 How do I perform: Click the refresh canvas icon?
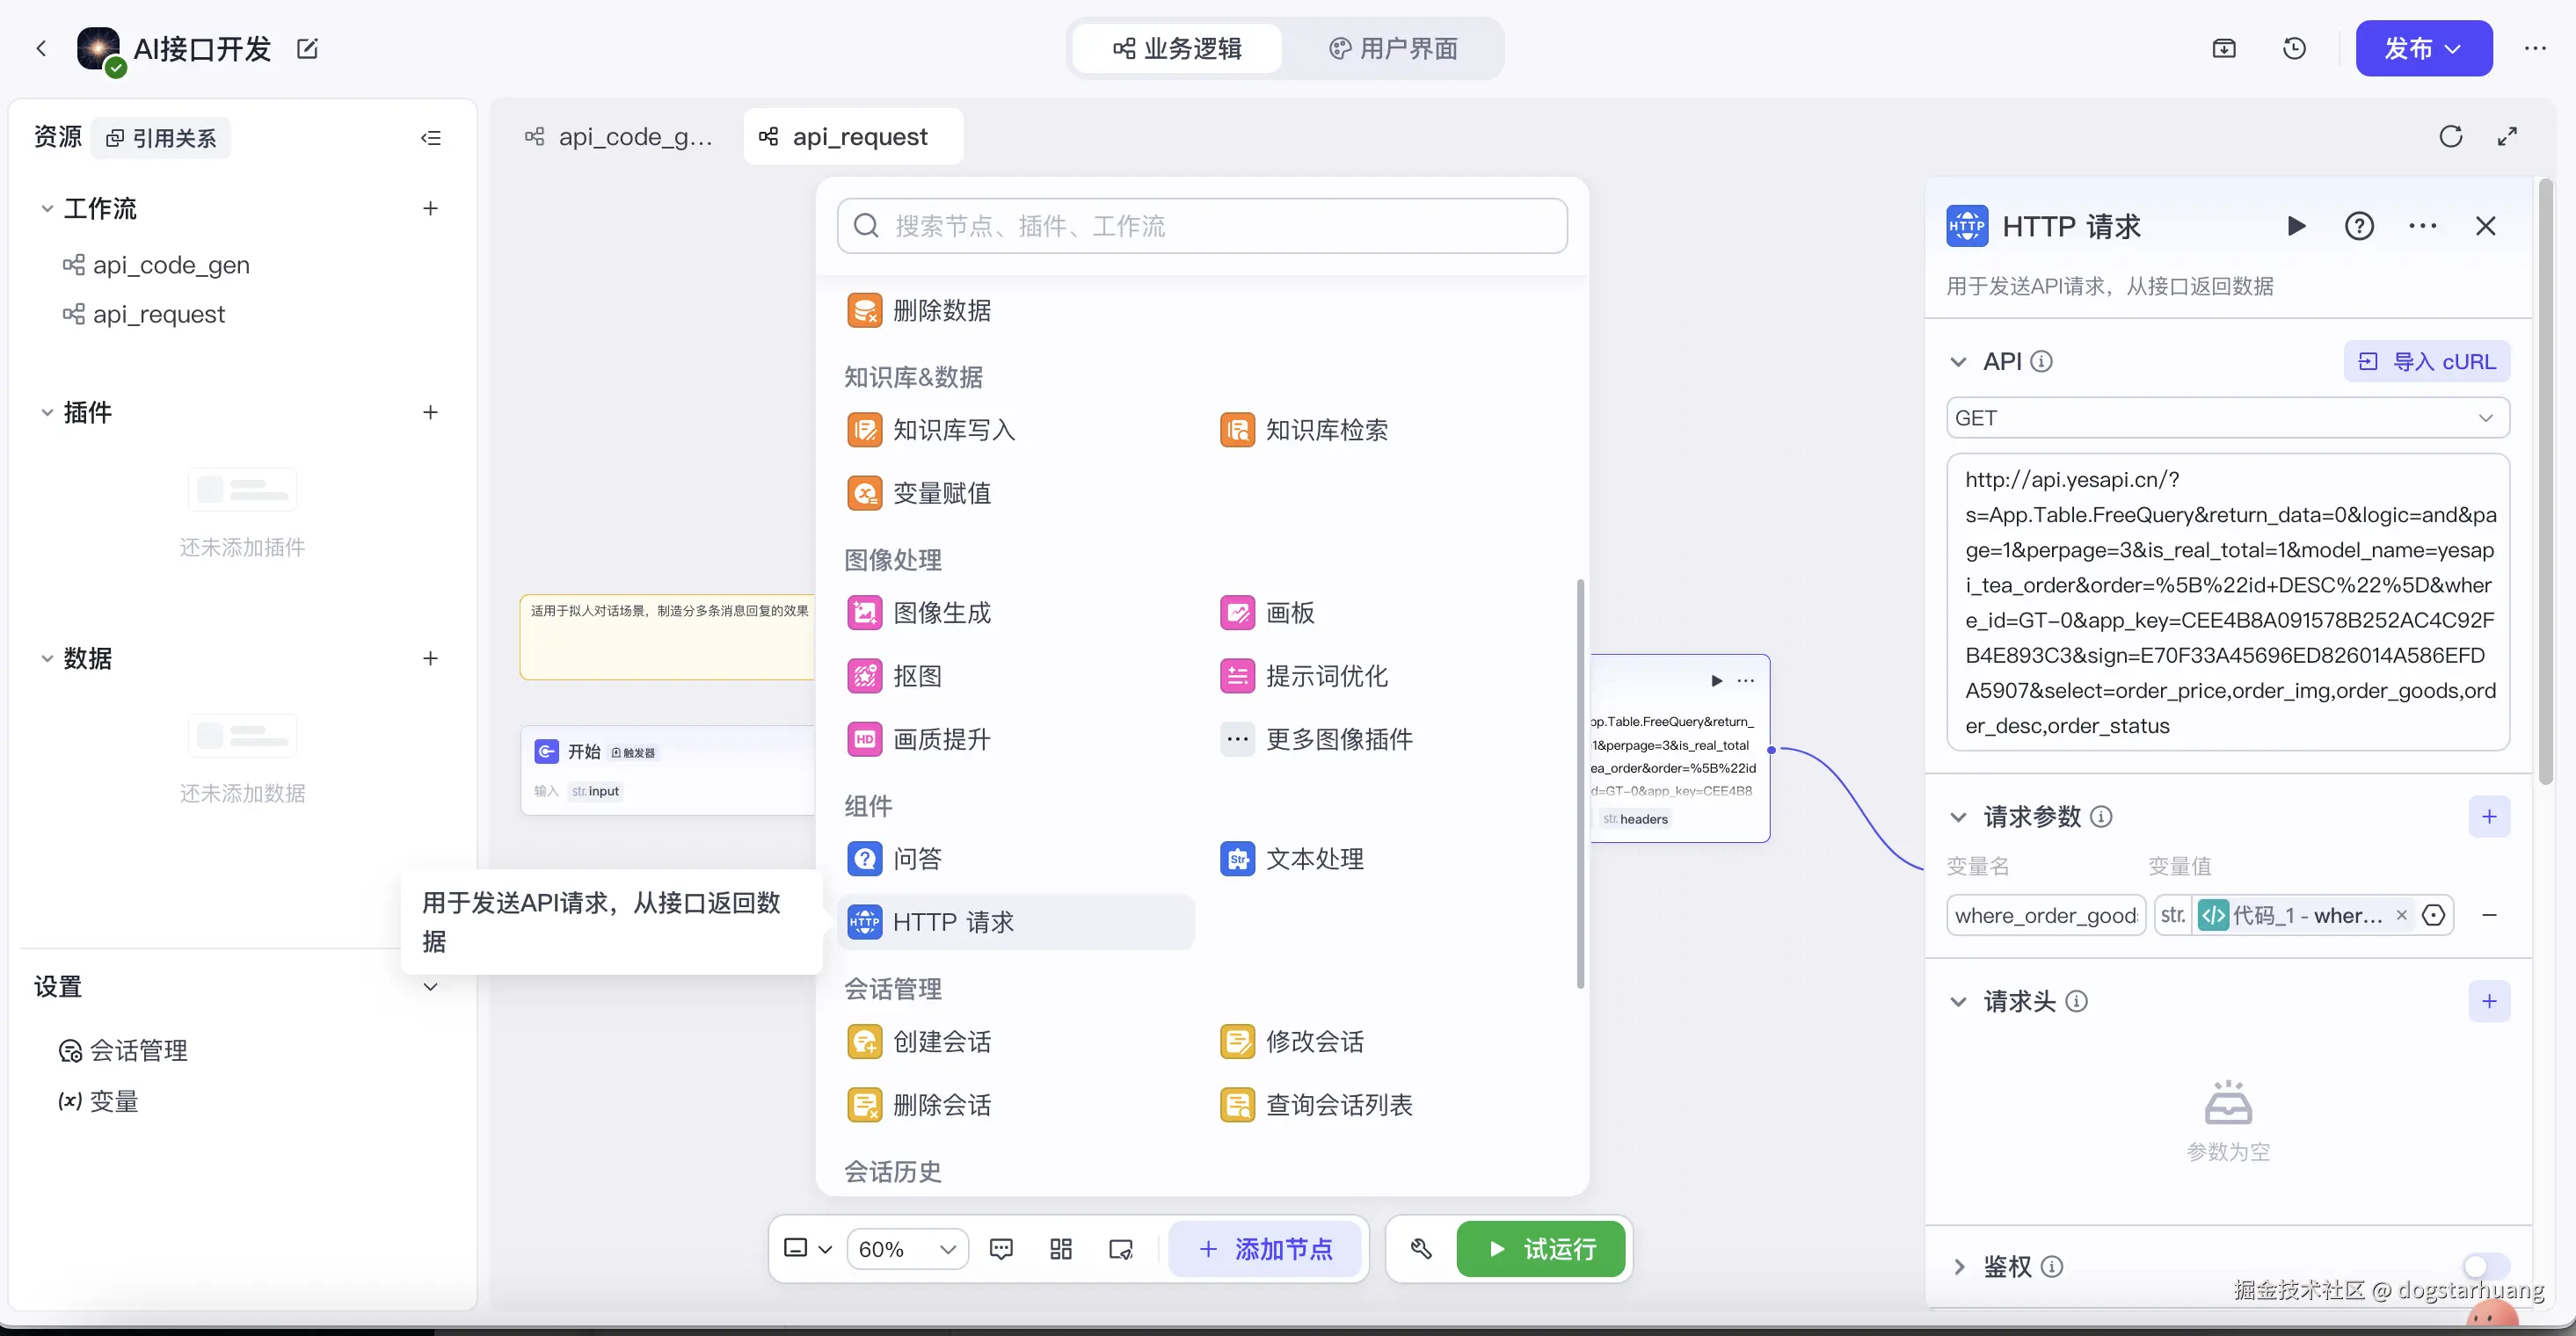(2450, 137)
